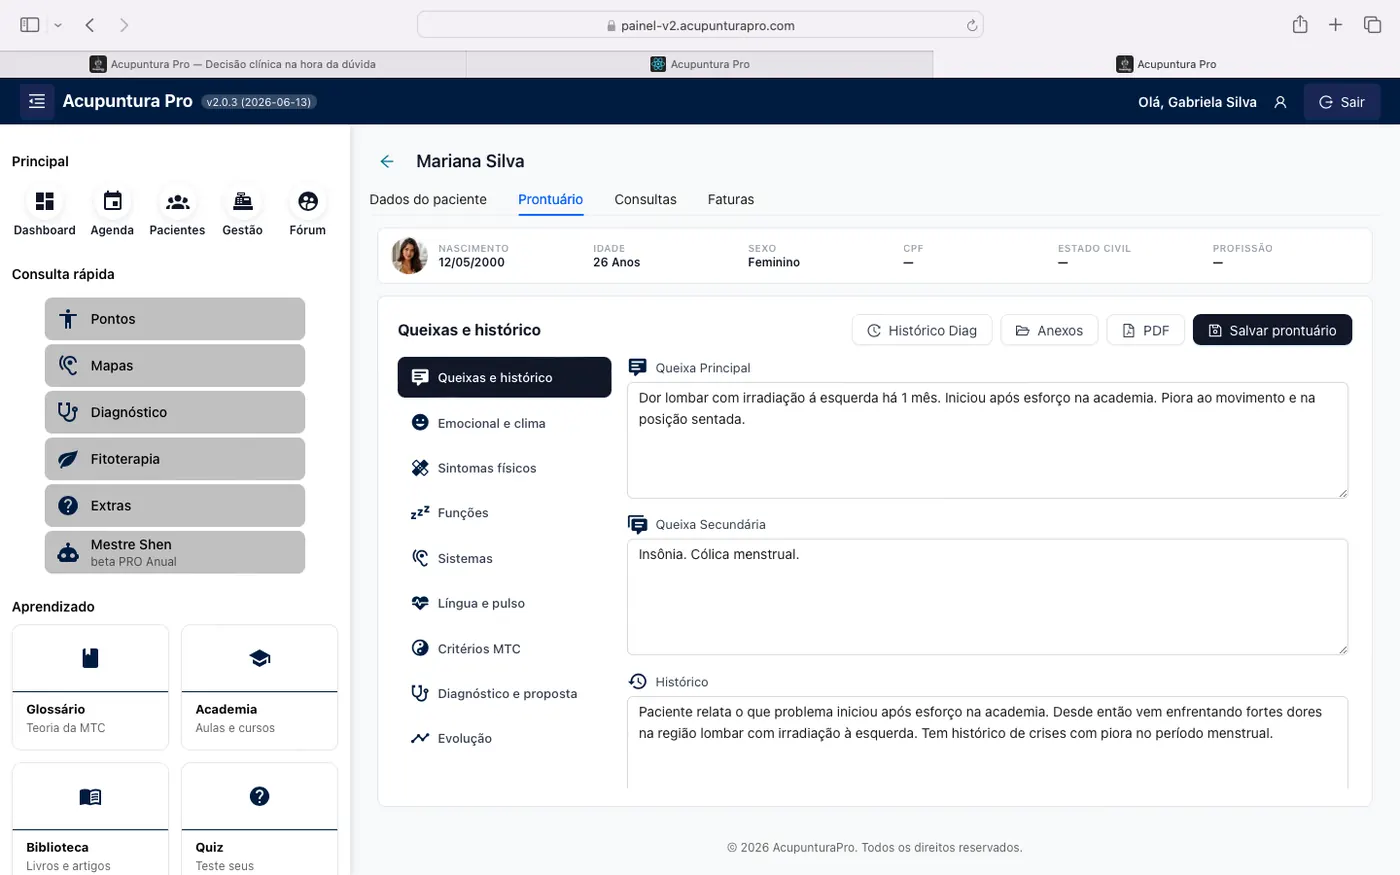Image resolution: width=1400 pixels, height=875 pixels.
Task: Click the Feminino sex value
Action: click(774, 262)
